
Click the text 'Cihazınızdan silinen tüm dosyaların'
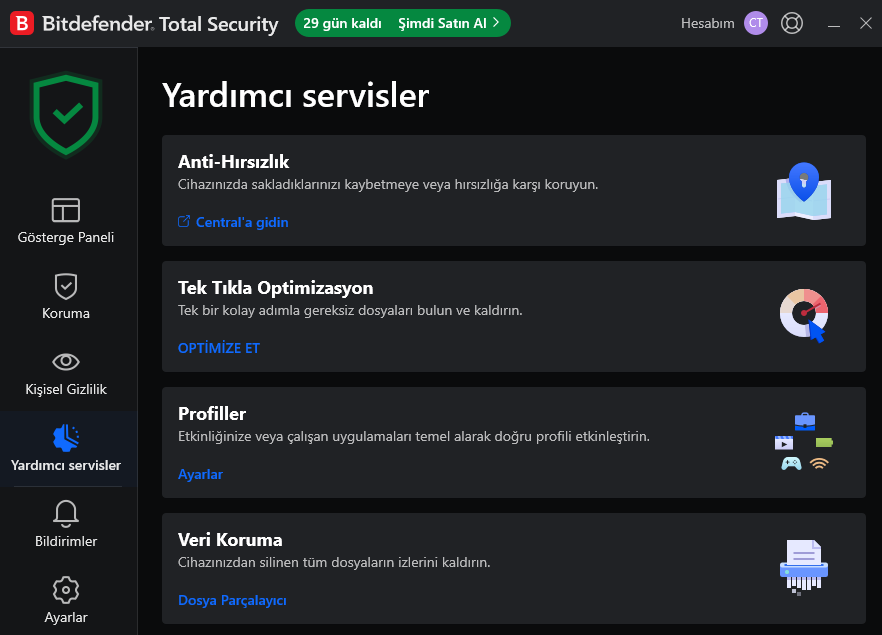[286, 562]
